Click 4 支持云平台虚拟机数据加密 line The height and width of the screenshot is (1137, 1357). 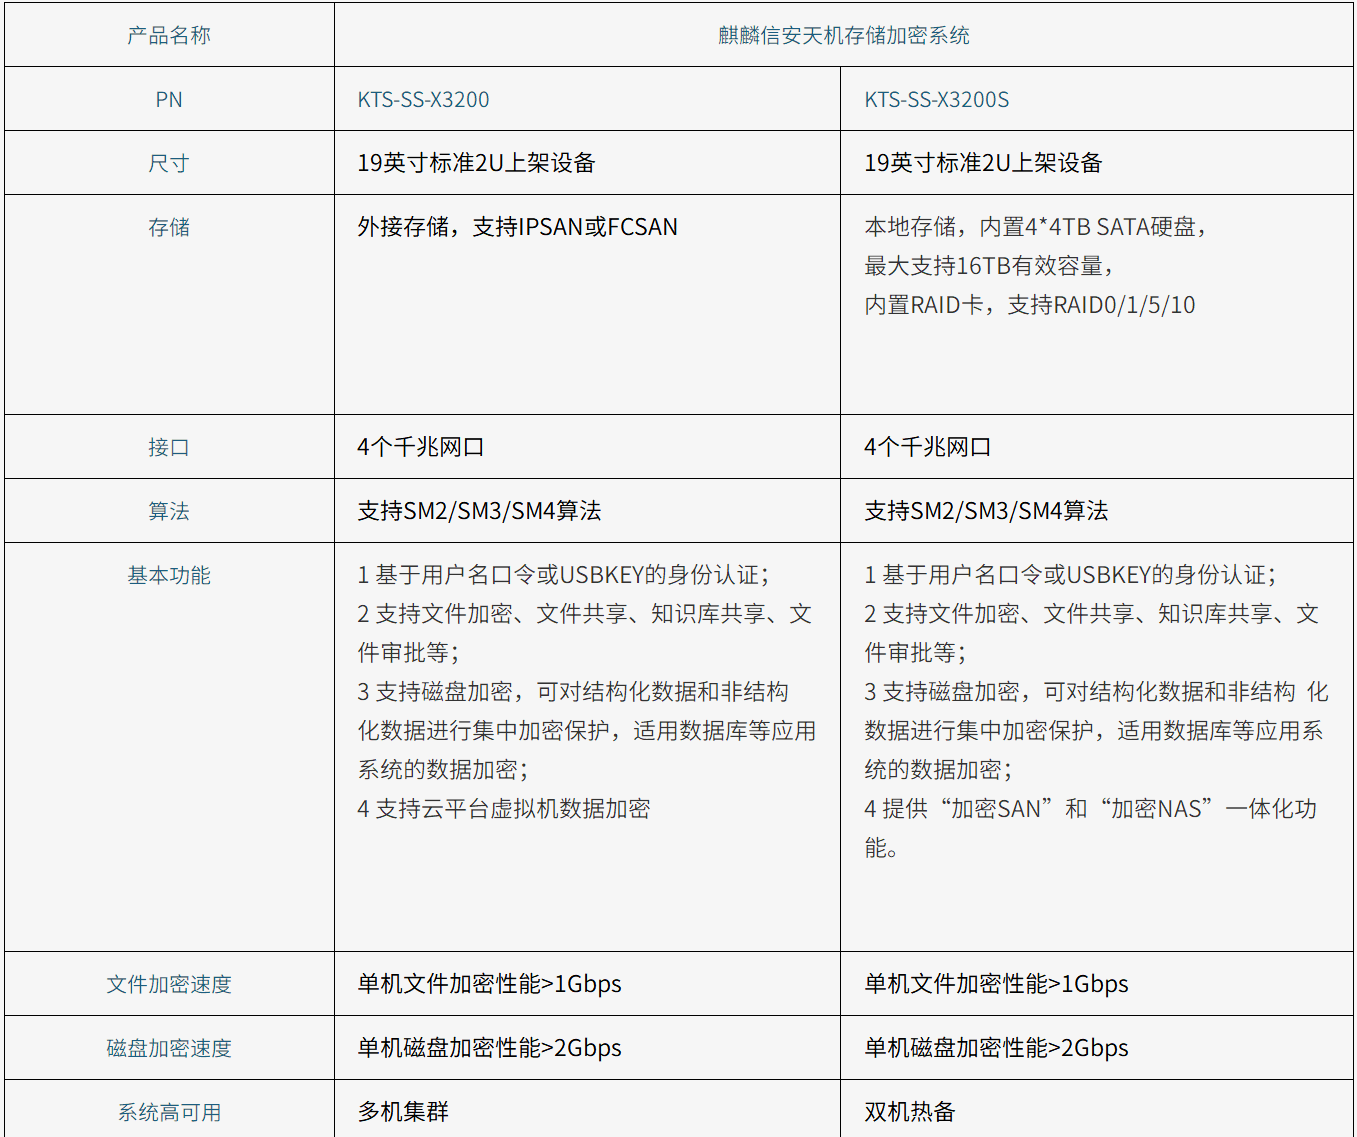tap(504, 810)
